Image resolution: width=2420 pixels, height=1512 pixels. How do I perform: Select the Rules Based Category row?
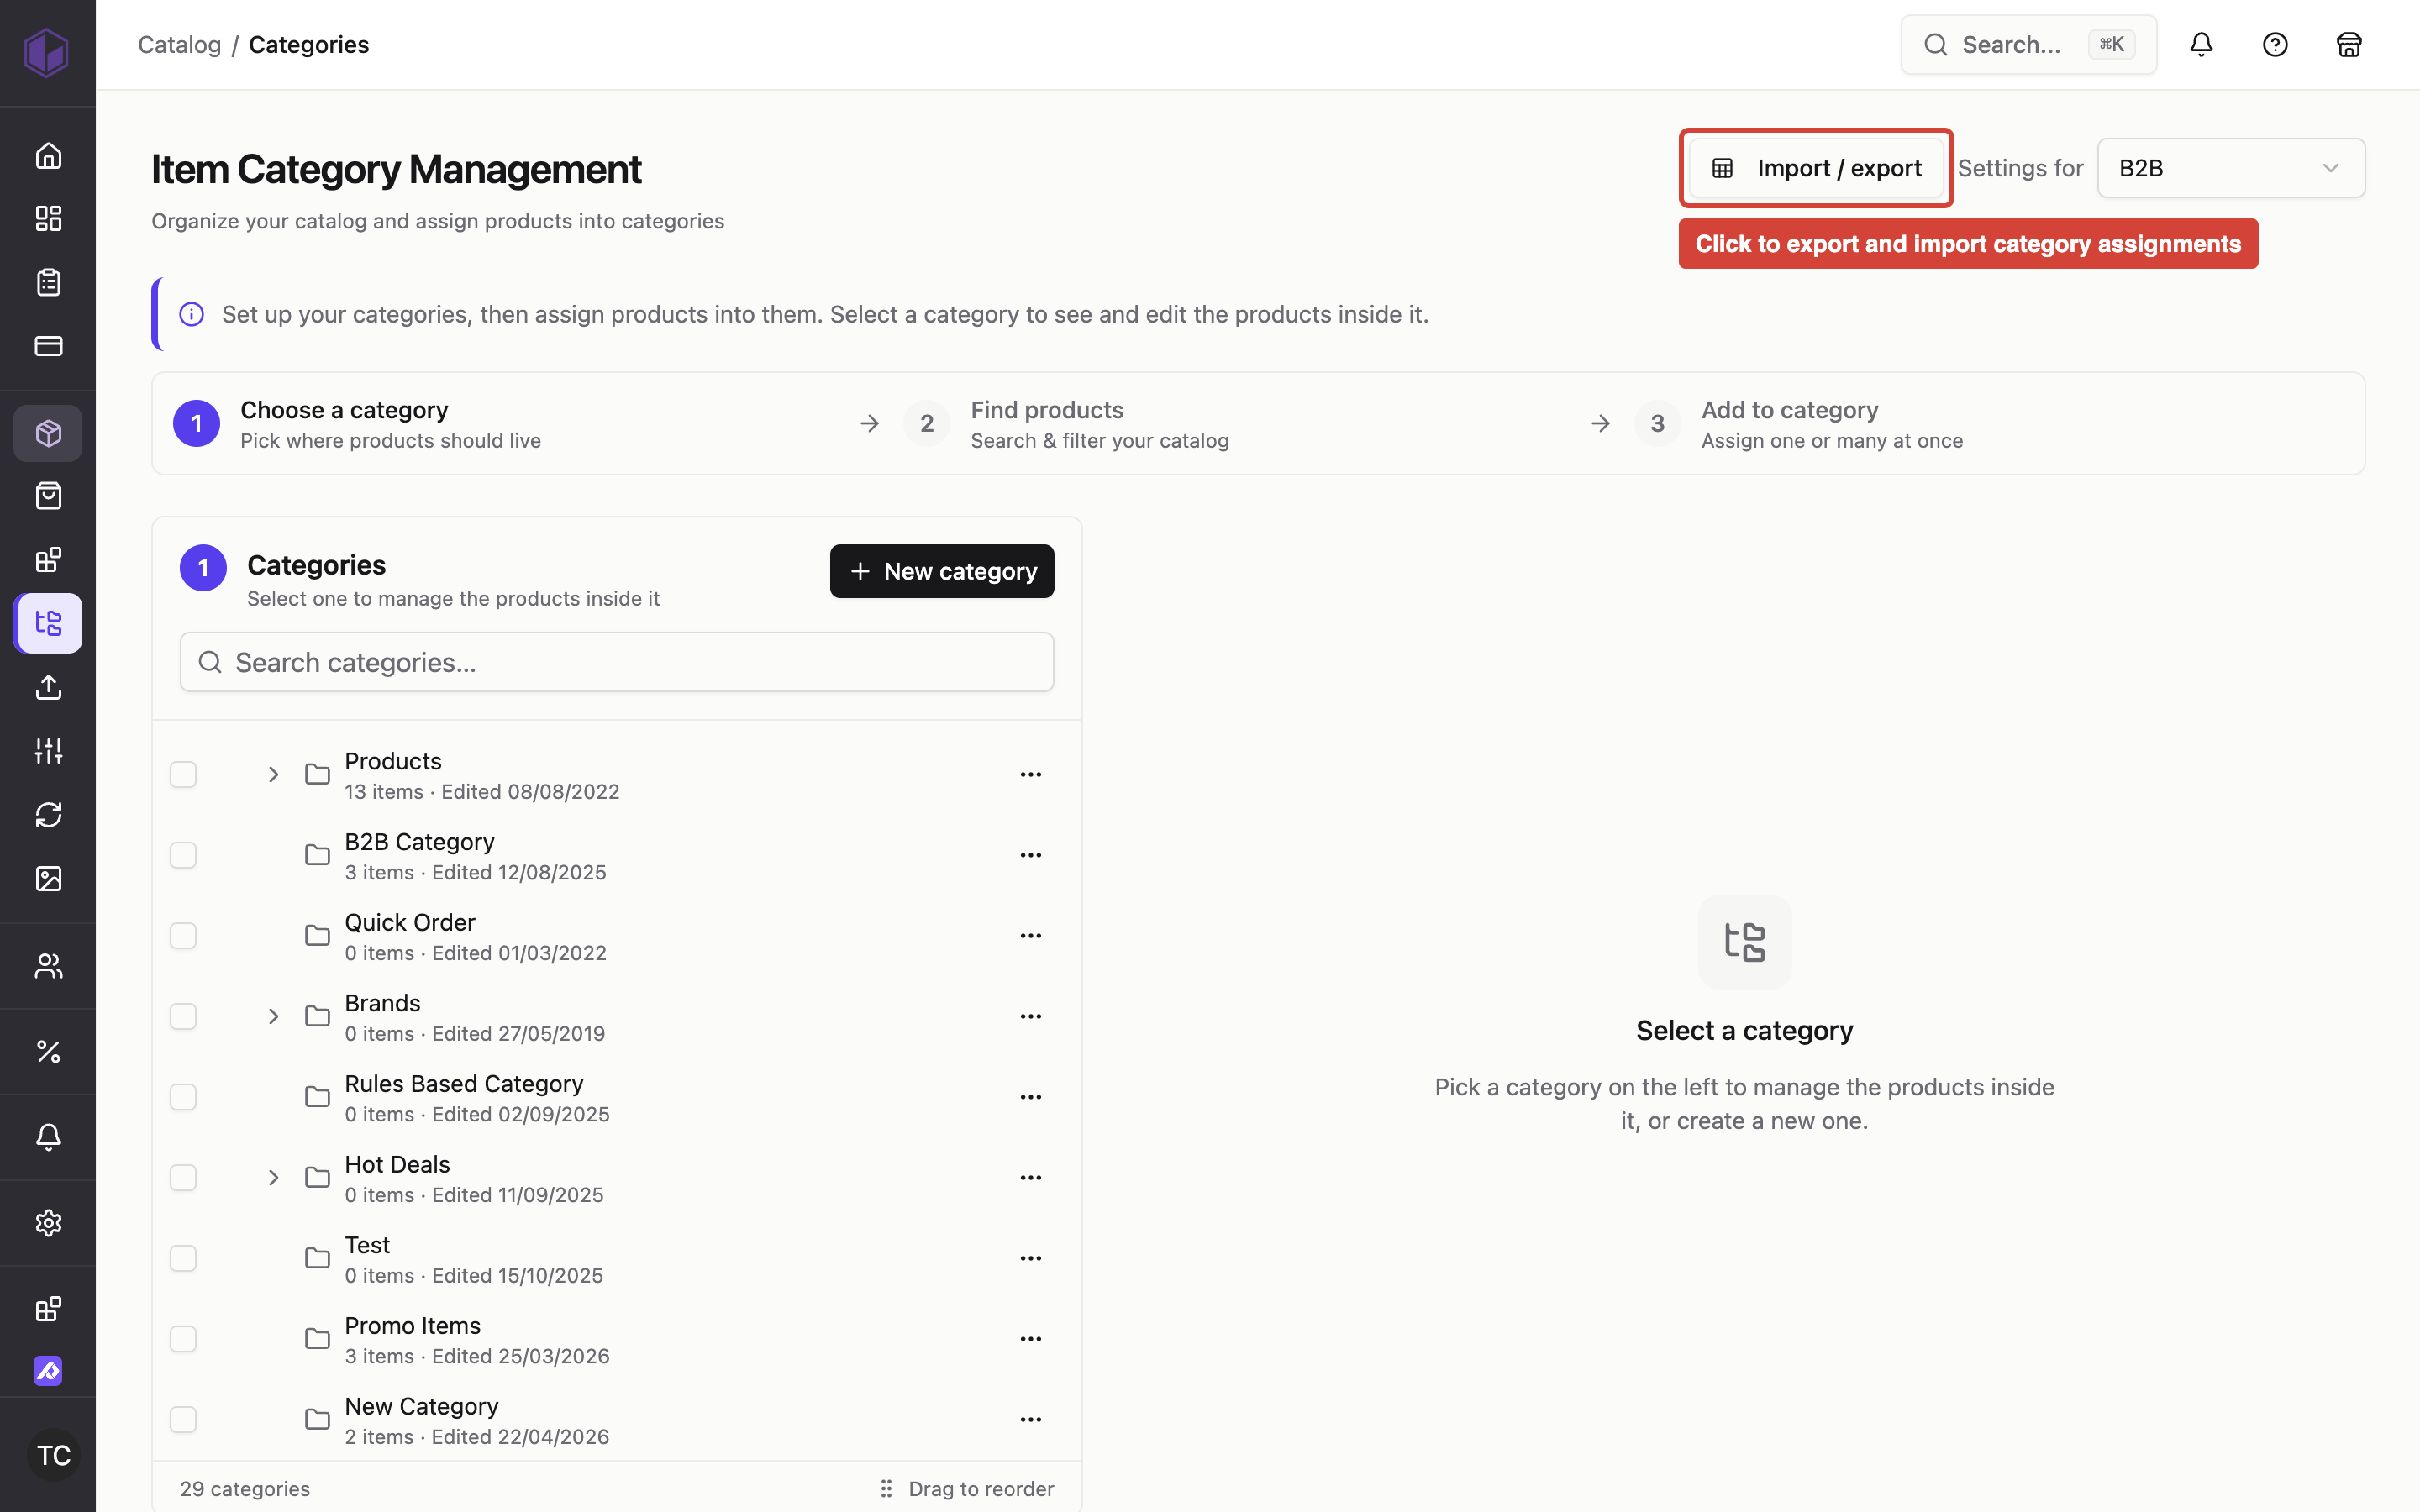pos(617,1097)
